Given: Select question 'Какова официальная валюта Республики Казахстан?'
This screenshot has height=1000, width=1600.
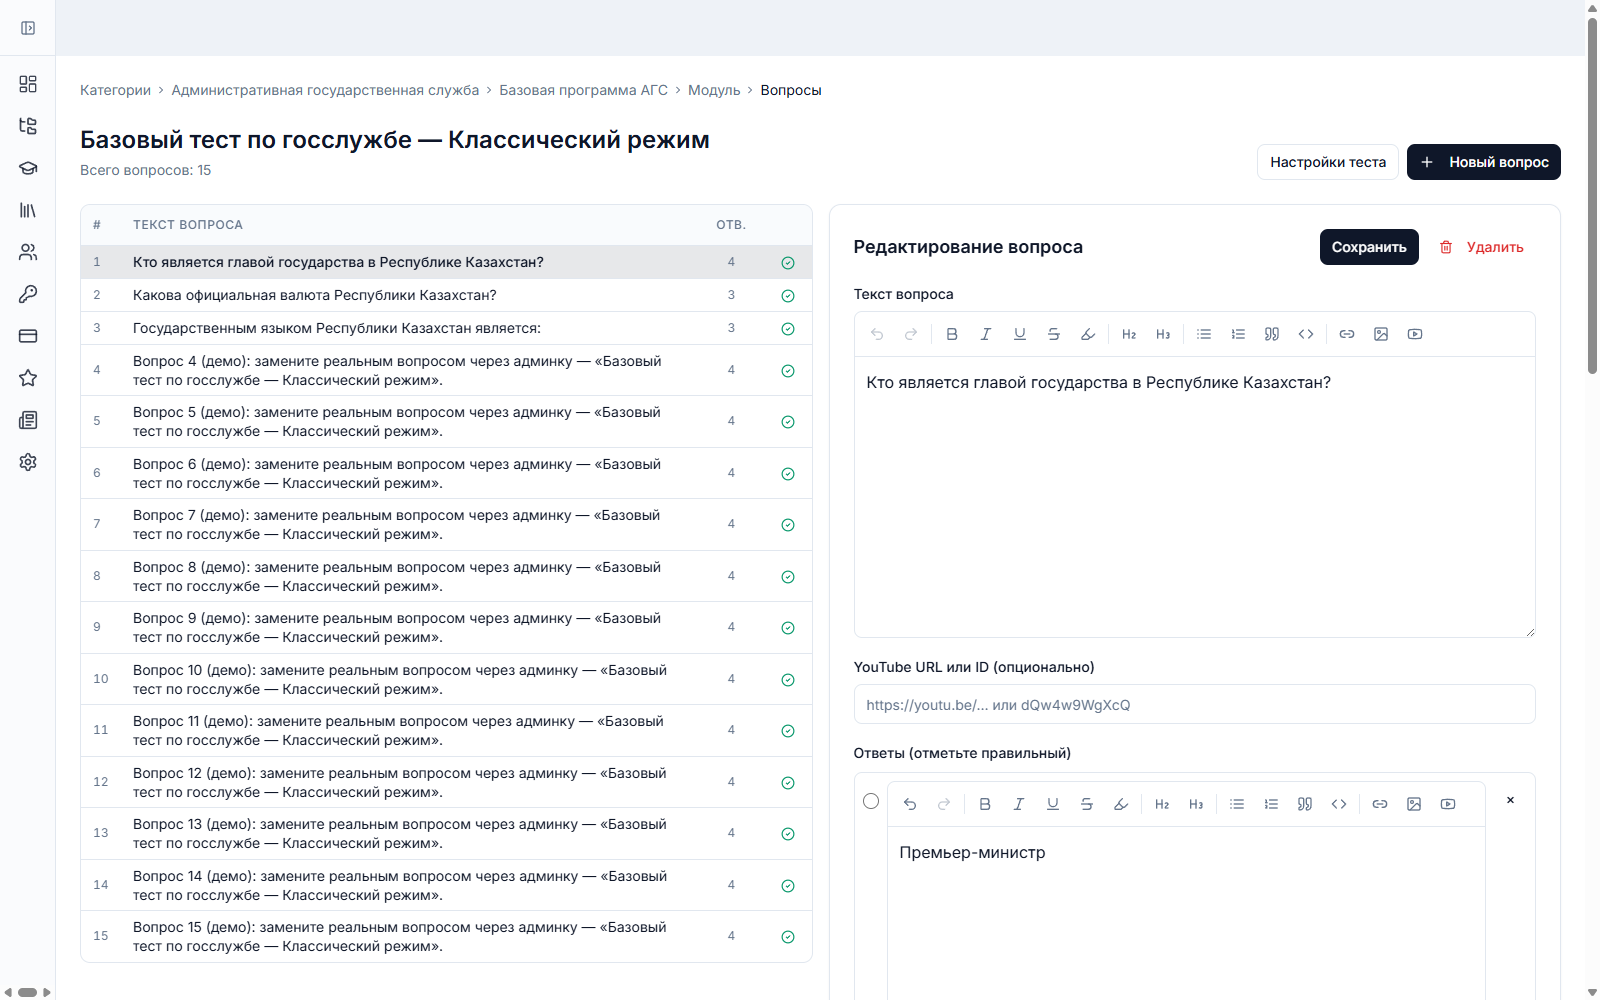Looking at the screenshot, I should coord(446,295).
